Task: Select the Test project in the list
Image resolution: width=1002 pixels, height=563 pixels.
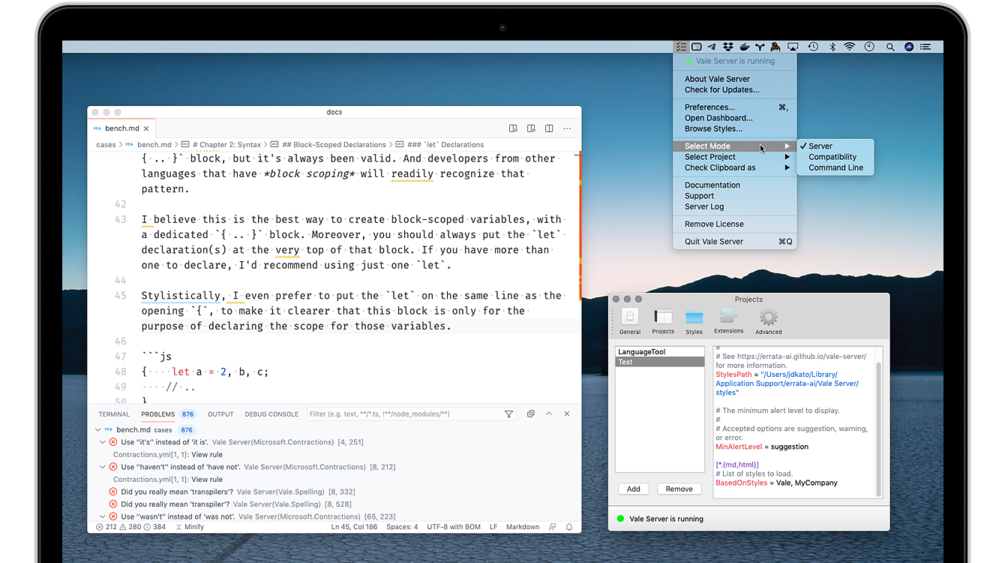Action: coord(659,362)
